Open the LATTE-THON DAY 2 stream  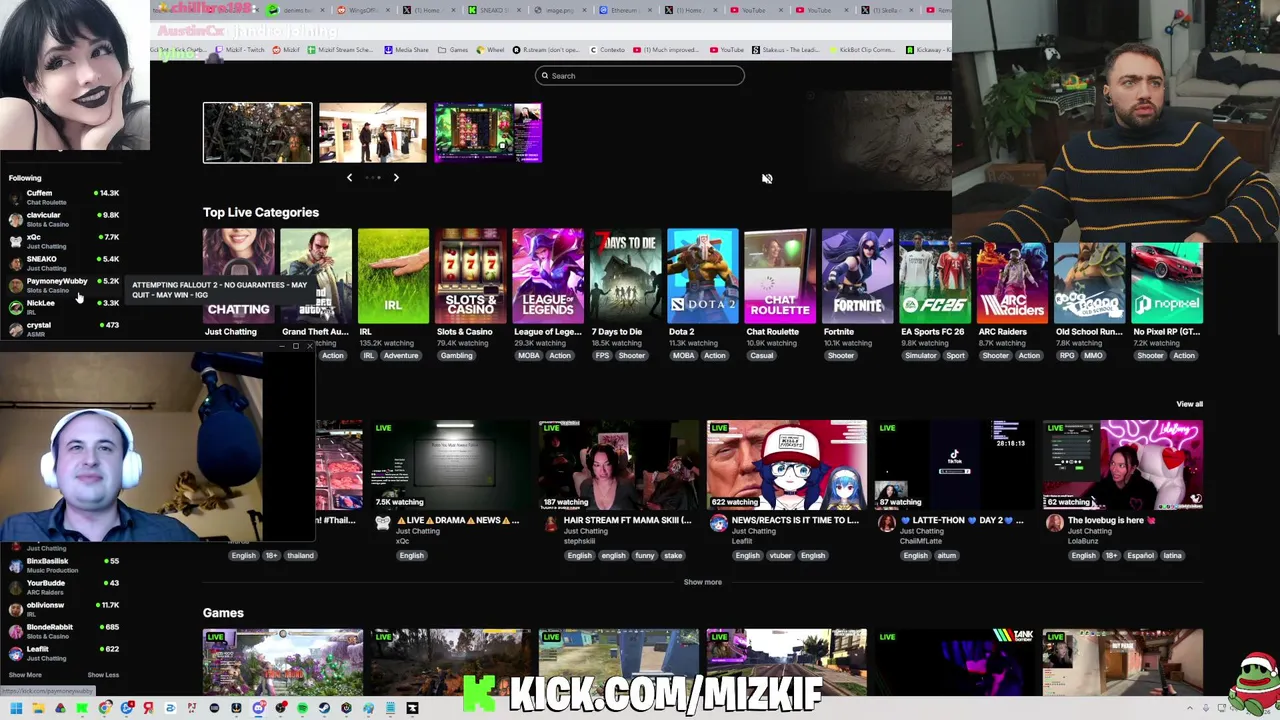[x=954, y=465]
